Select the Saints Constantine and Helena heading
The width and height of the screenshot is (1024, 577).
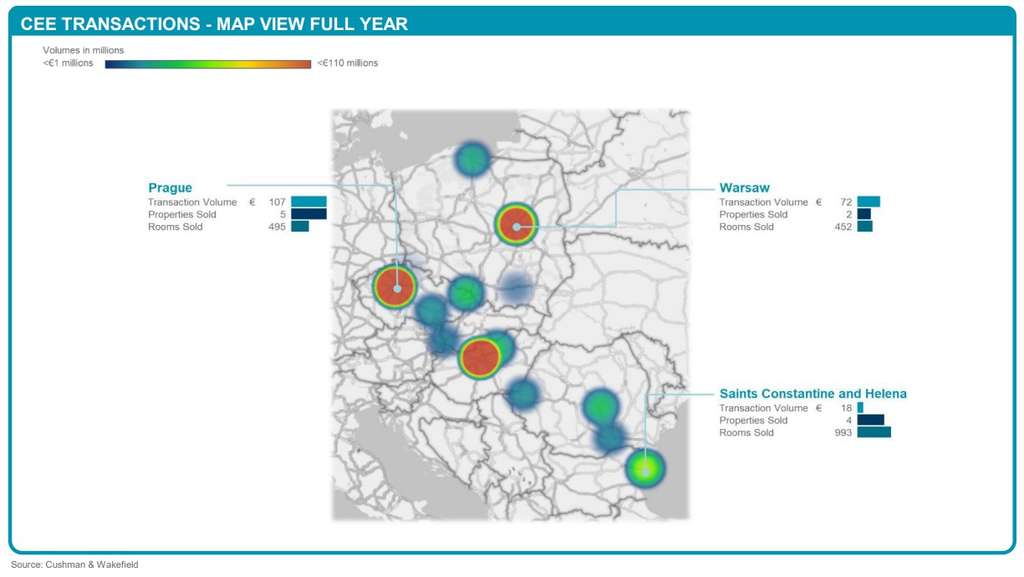pos(814,393)
